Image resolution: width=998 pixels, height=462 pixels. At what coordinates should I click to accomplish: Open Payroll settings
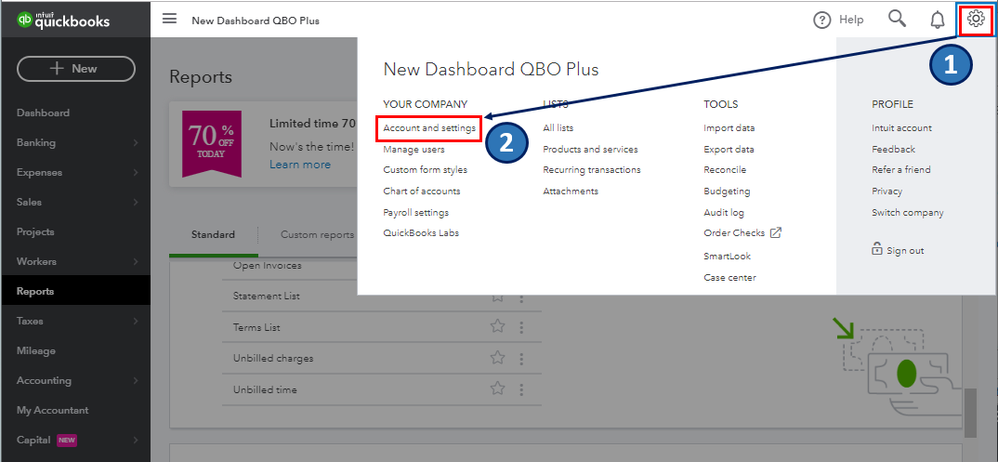coord(416,213)
